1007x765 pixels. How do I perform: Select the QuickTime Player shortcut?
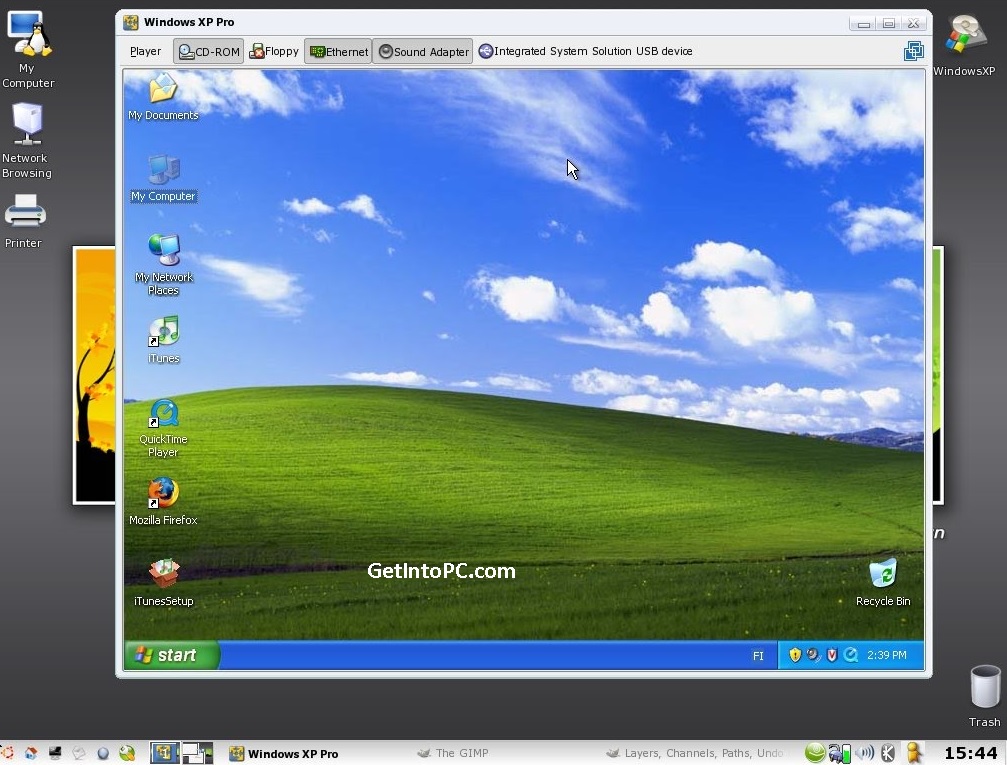(x=163, y=428)
